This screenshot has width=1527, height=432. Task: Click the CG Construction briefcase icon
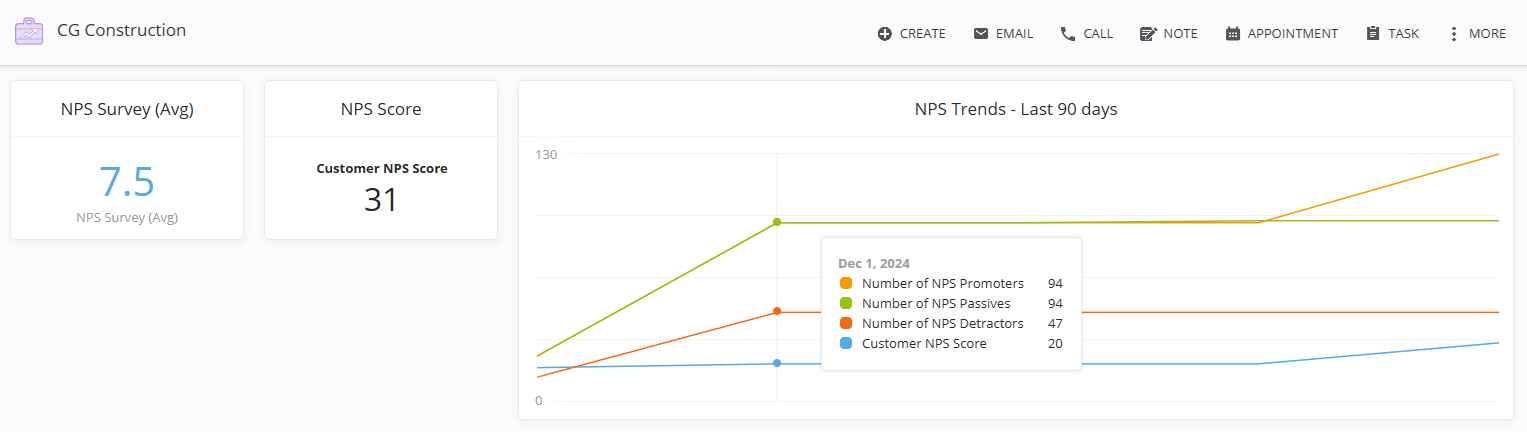click(x=29, y=31)
